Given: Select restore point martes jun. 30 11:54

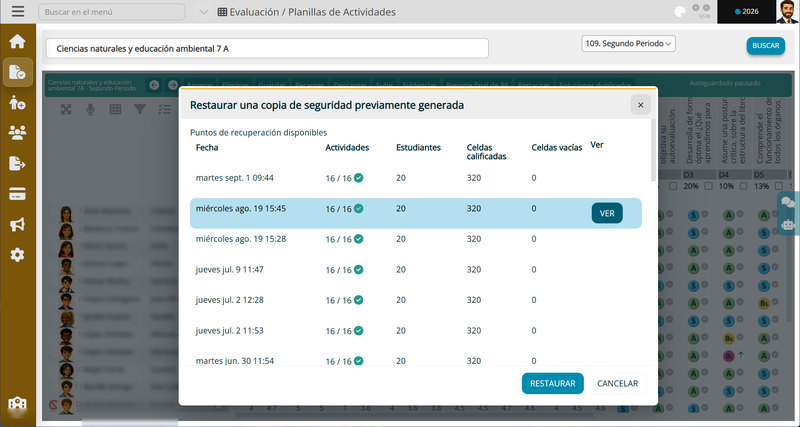Looking at the screenshot, I should [416, 359].
